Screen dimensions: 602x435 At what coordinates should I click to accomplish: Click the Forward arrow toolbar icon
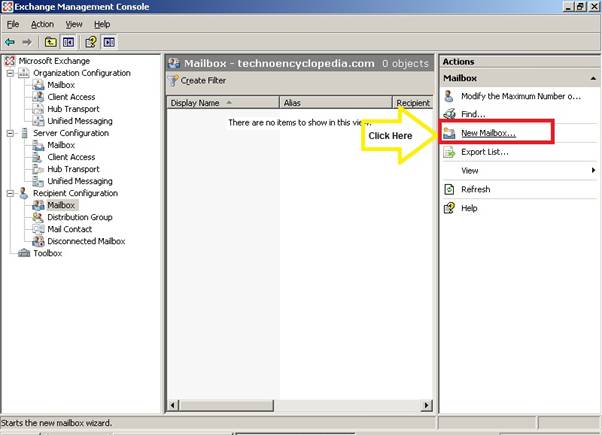[x=27, y=42]
